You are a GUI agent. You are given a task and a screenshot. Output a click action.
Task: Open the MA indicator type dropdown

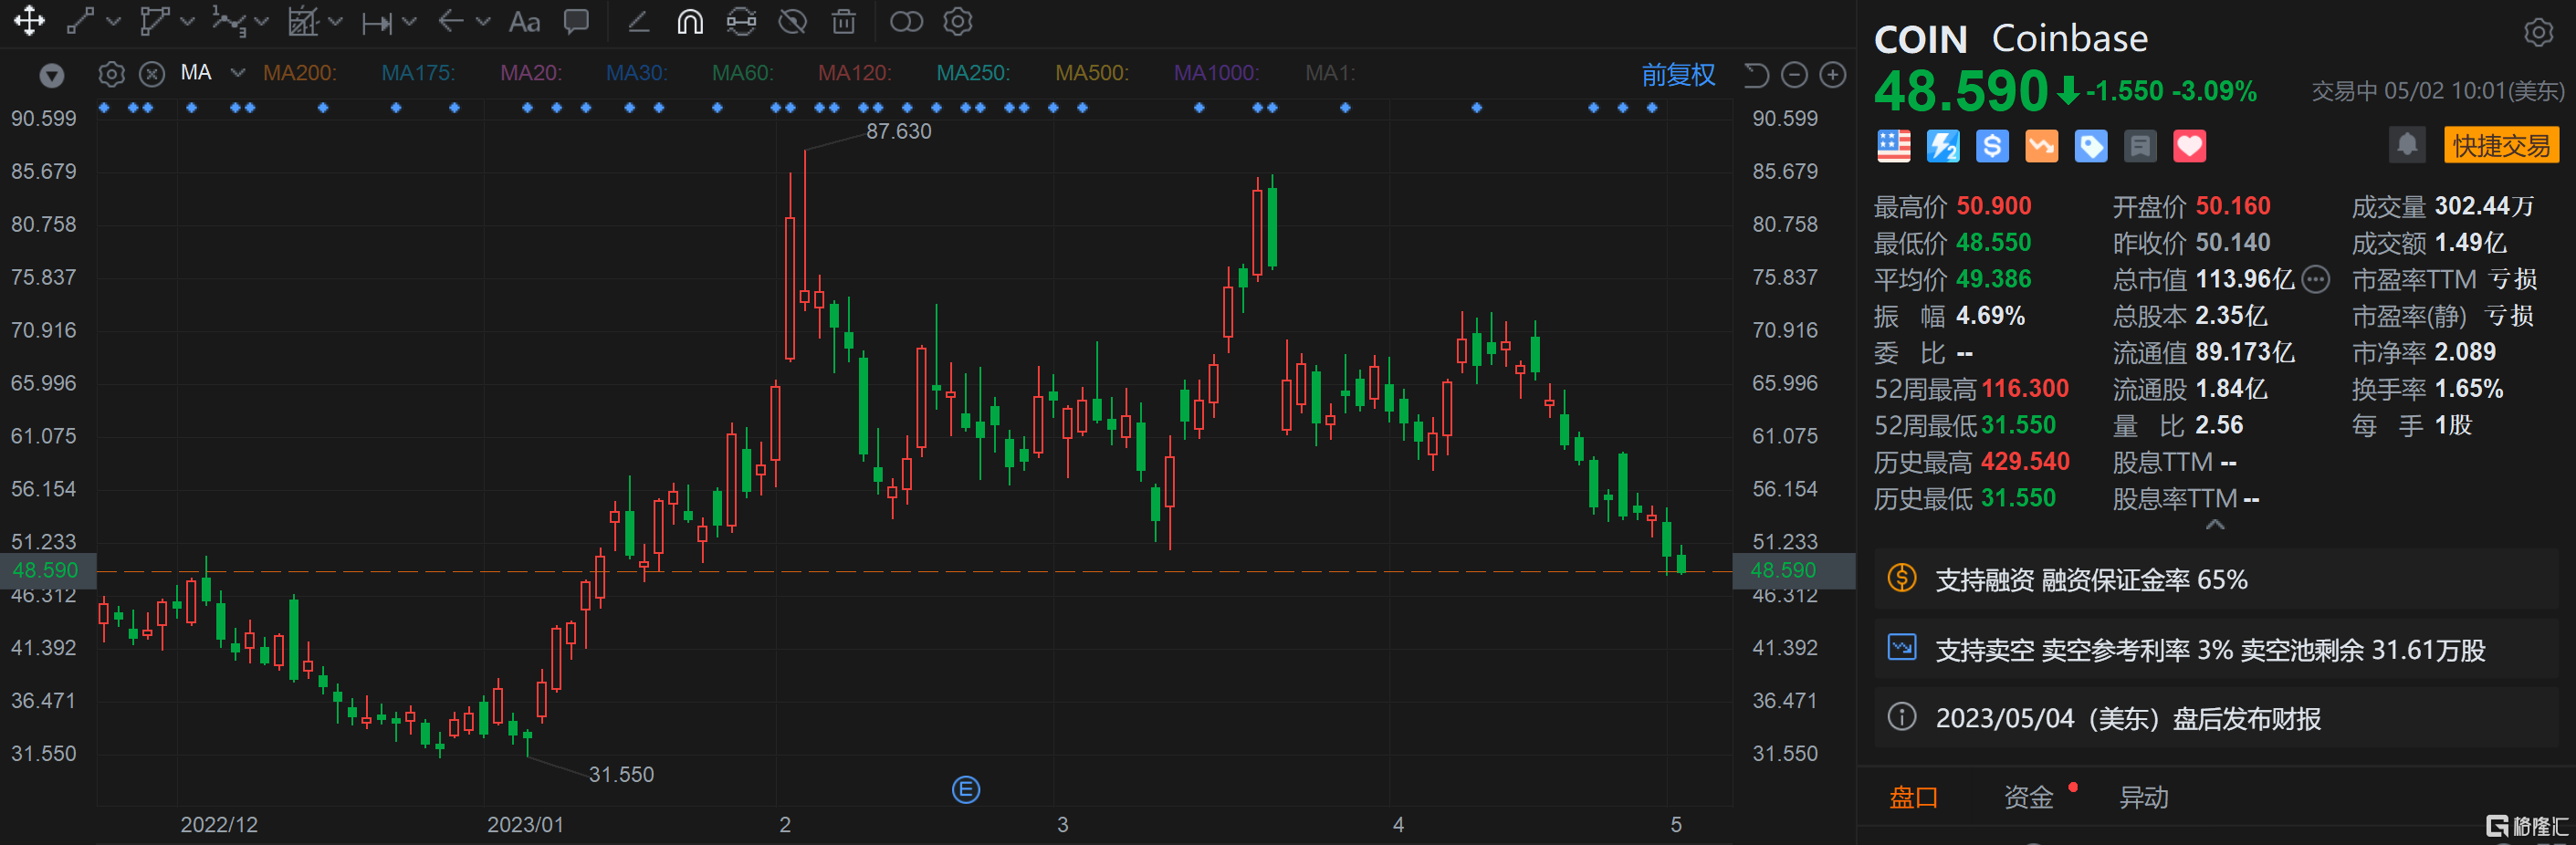point(238,73)
